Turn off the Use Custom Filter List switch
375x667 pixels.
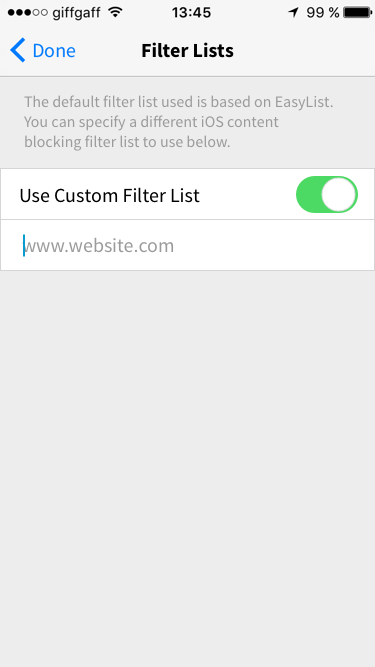click(327, 194)
